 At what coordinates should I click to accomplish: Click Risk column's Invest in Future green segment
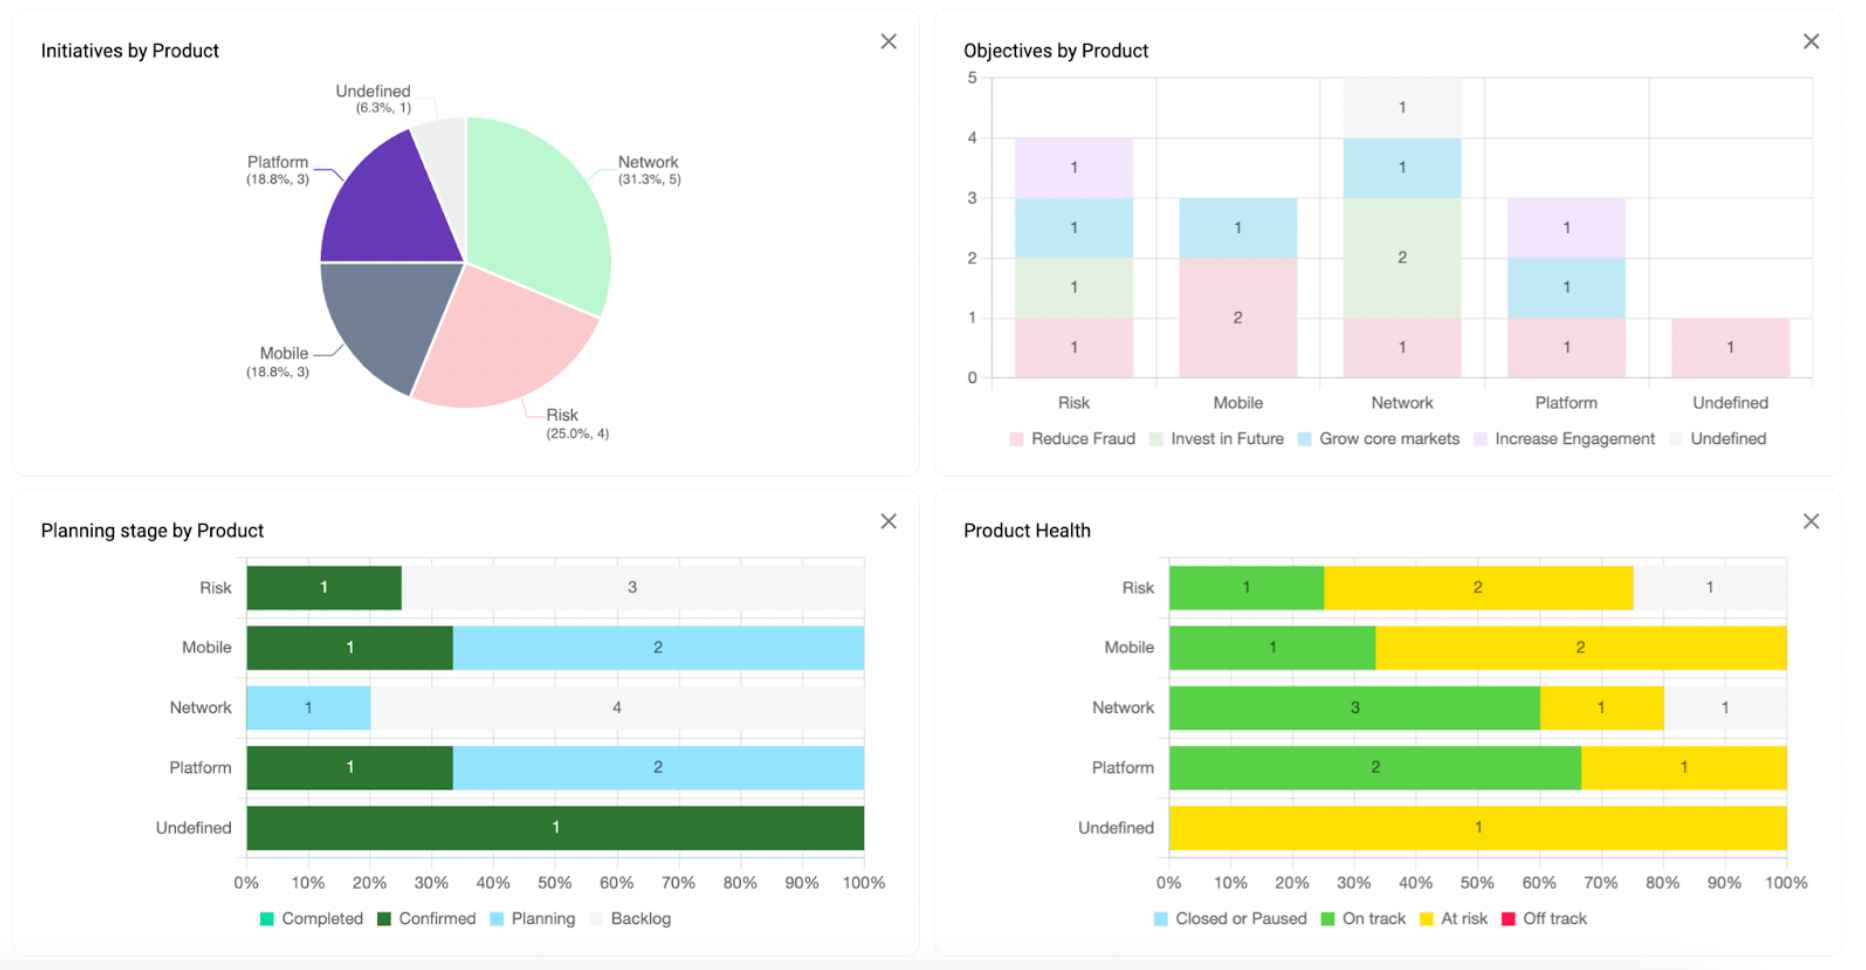pos(1074,288)
